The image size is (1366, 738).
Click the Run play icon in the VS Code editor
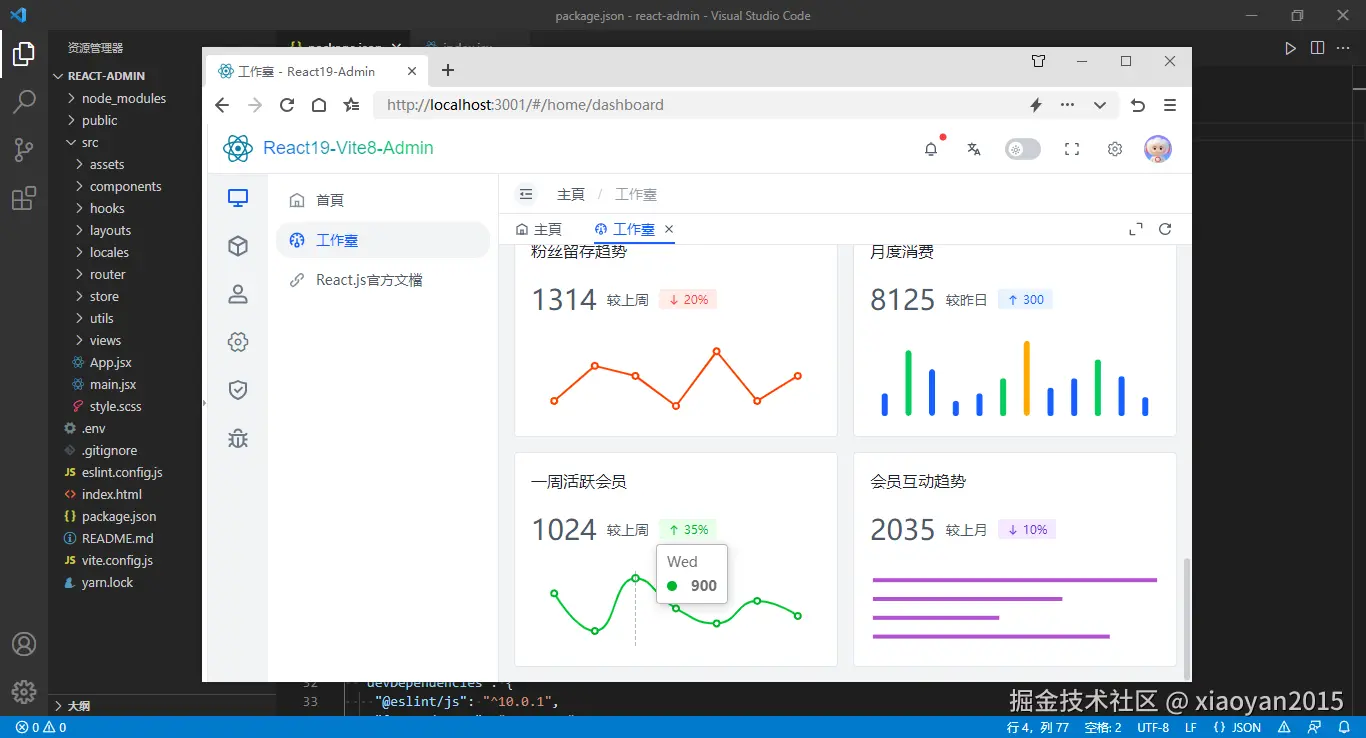pos(1291,48)
